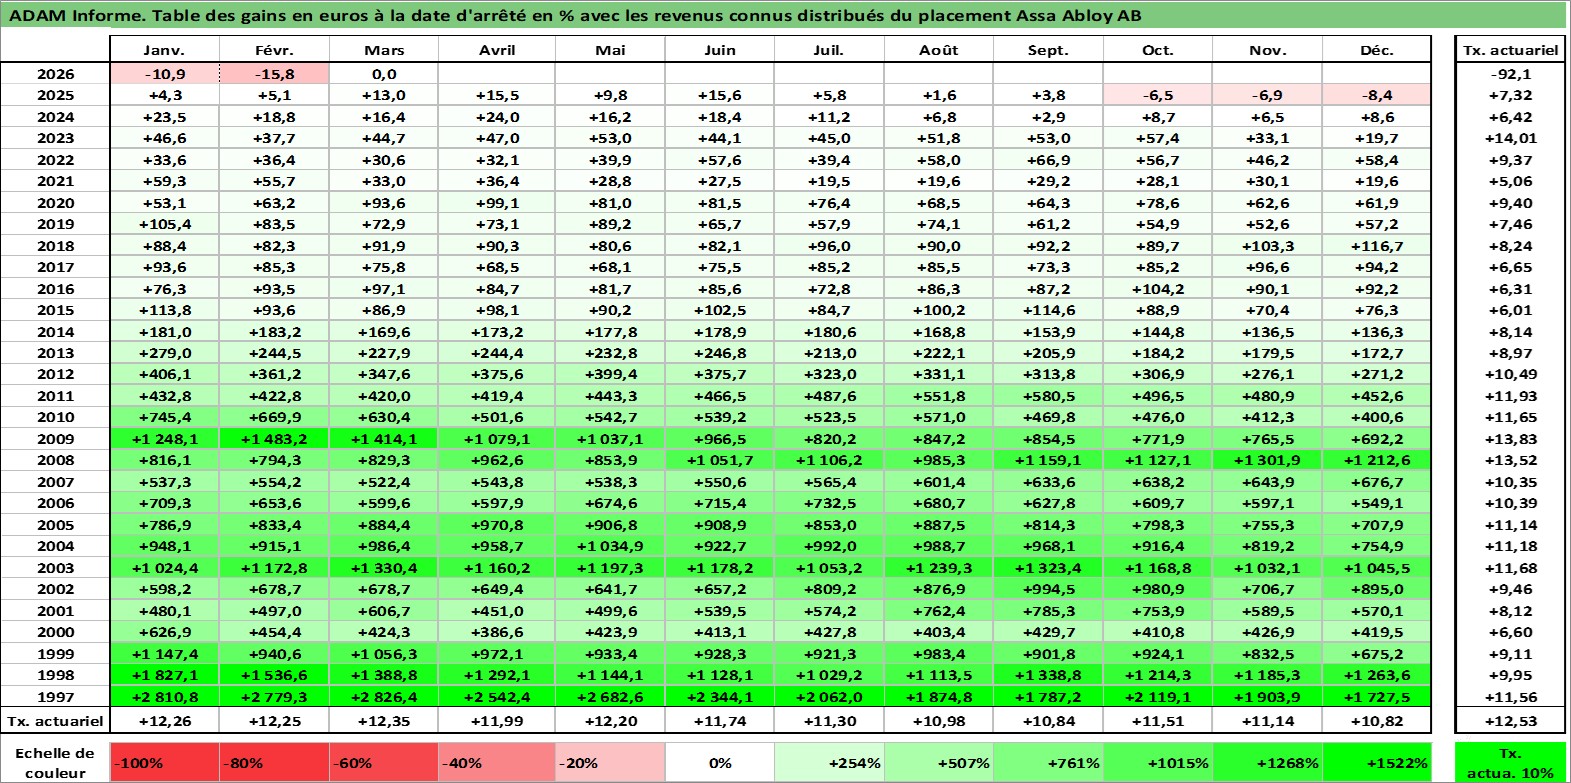Select the +14,01 actuarial rate for 2023

coord(1510,138)
